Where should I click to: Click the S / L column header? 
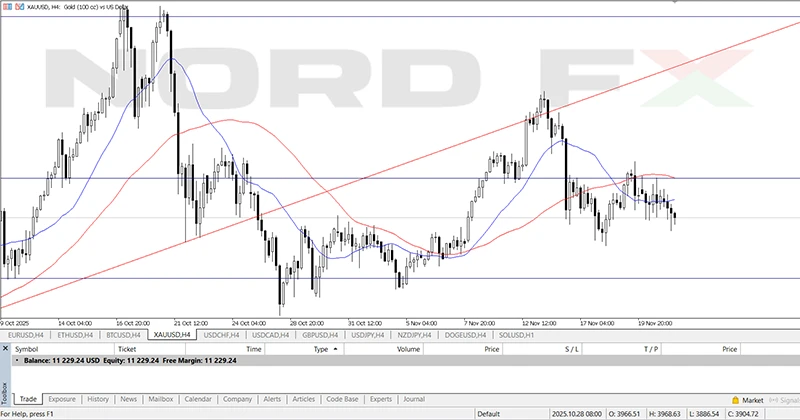pos(542,349)
